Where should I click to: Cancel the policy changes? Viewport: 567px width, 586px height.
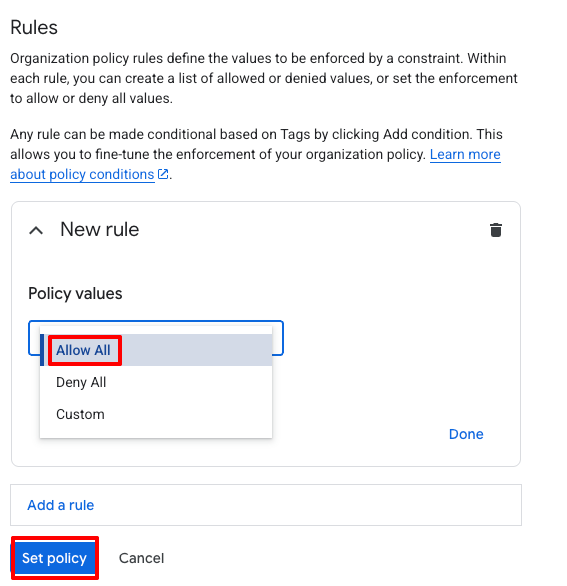pyautogui.click(x=141, y=558)
